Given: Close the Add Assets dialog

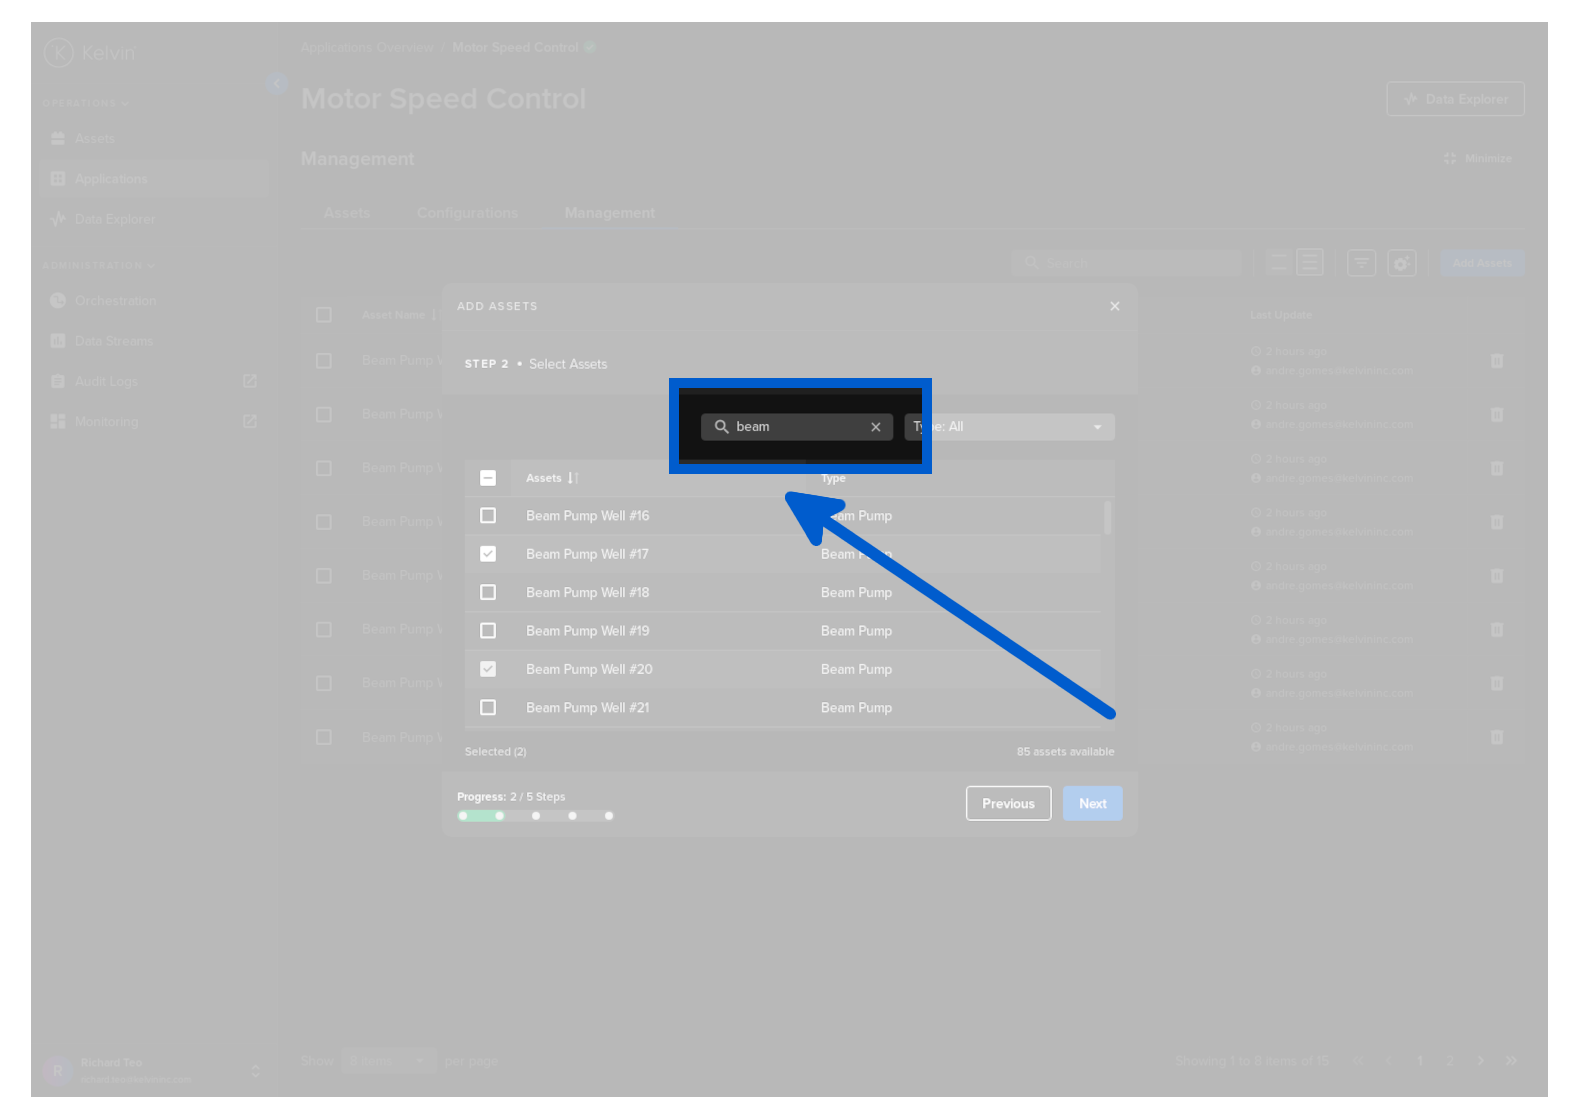Looking at the screenshot, I should pyautogui.click(x=1114, y=306).
